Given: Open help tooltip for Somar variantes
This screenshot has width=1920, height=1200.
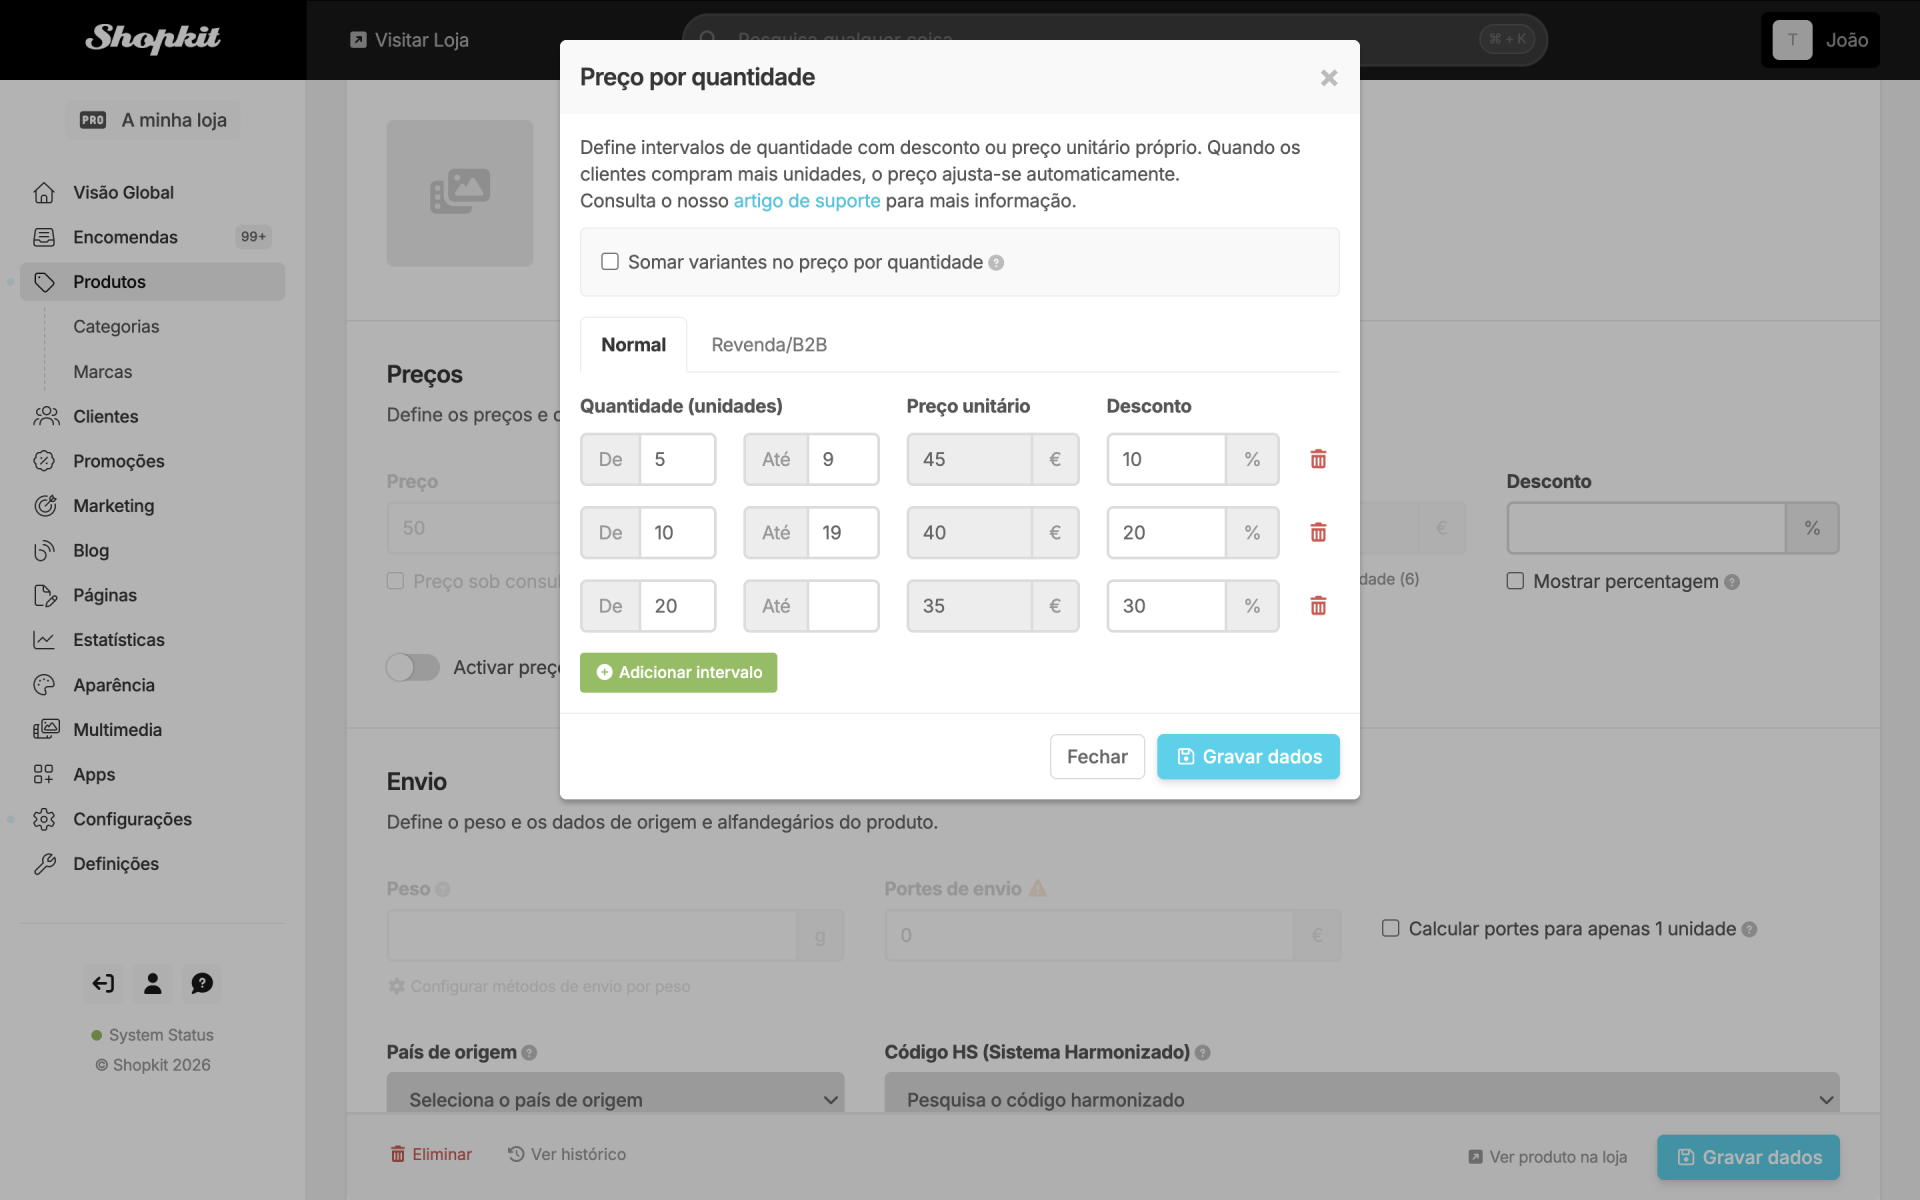Looking at the screenshot, I should 996,263.
